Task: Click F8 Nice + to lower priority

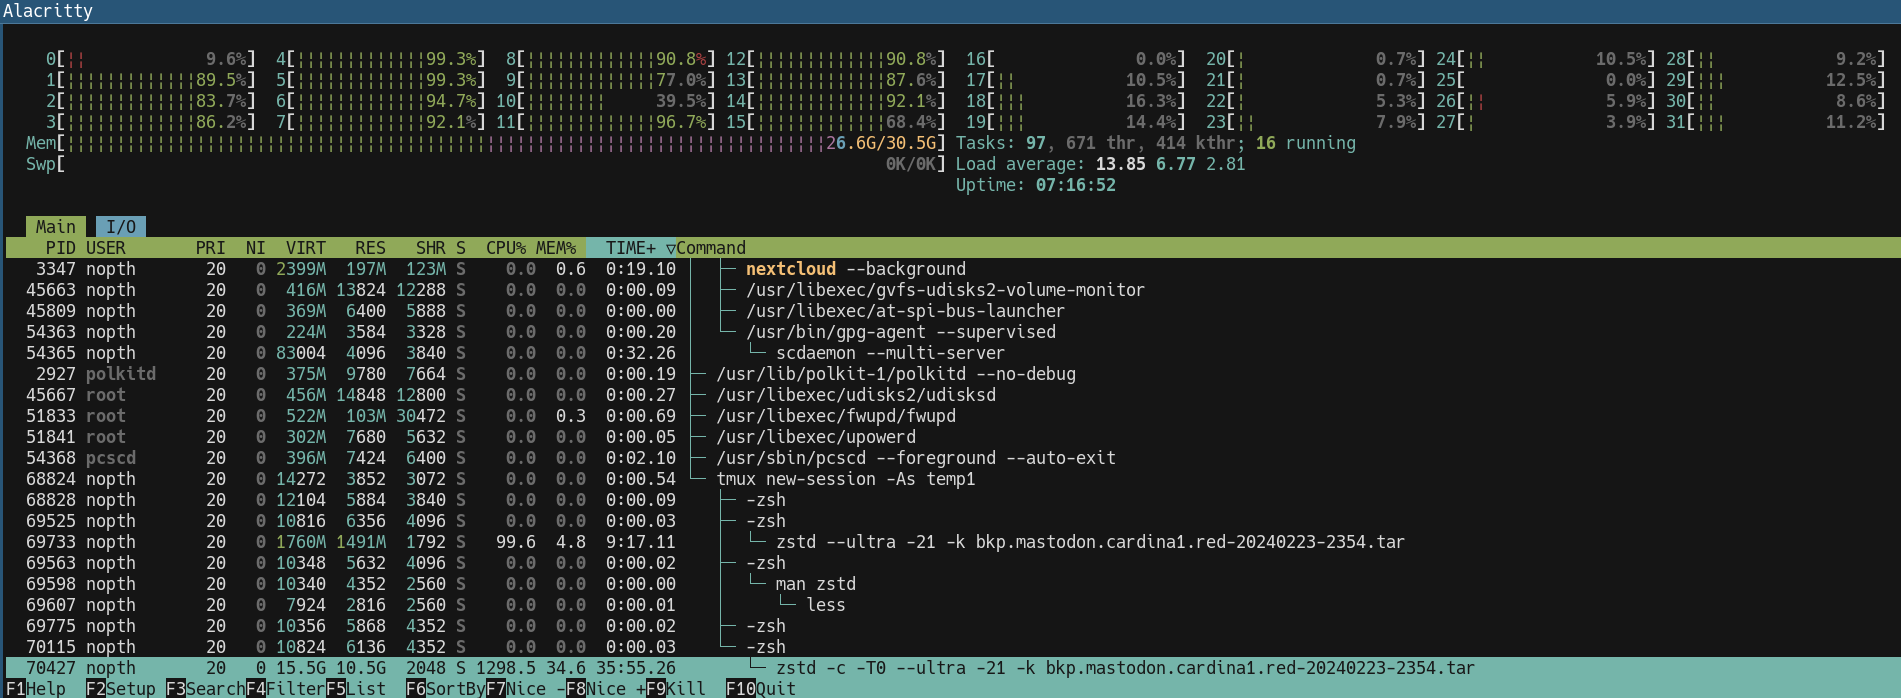Action: (606, 688)
